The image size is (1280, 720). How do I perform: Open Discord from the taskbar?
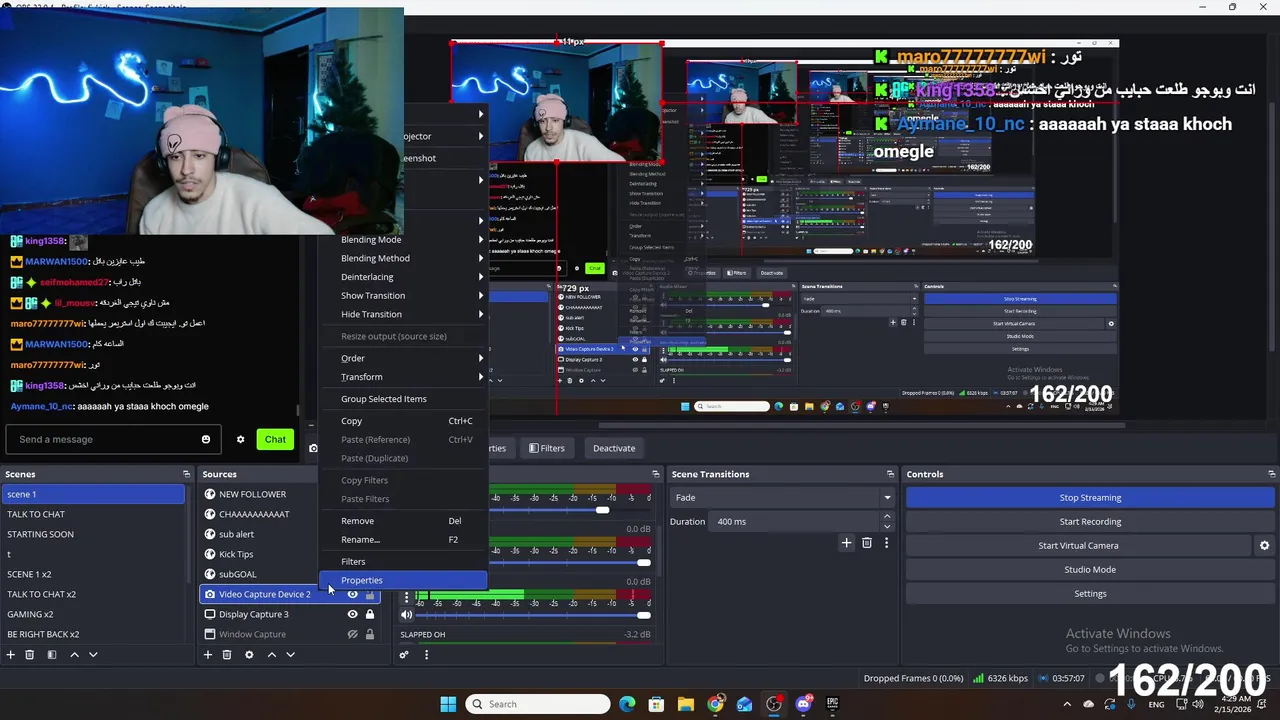[x=803, y=704]
